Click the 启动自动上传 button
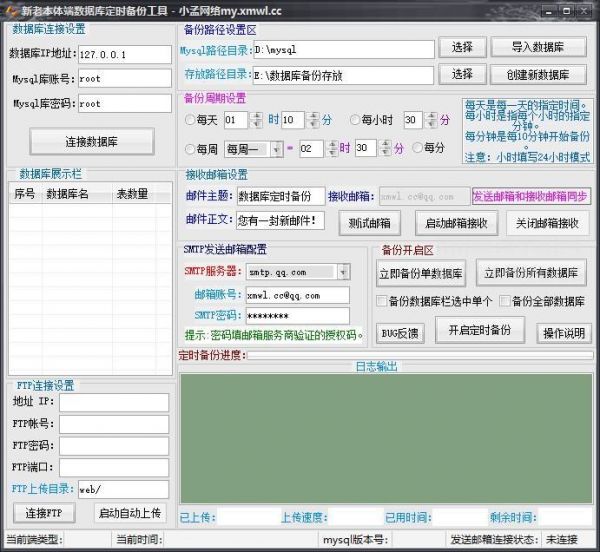The image size is (600, 552). (130, 513)
